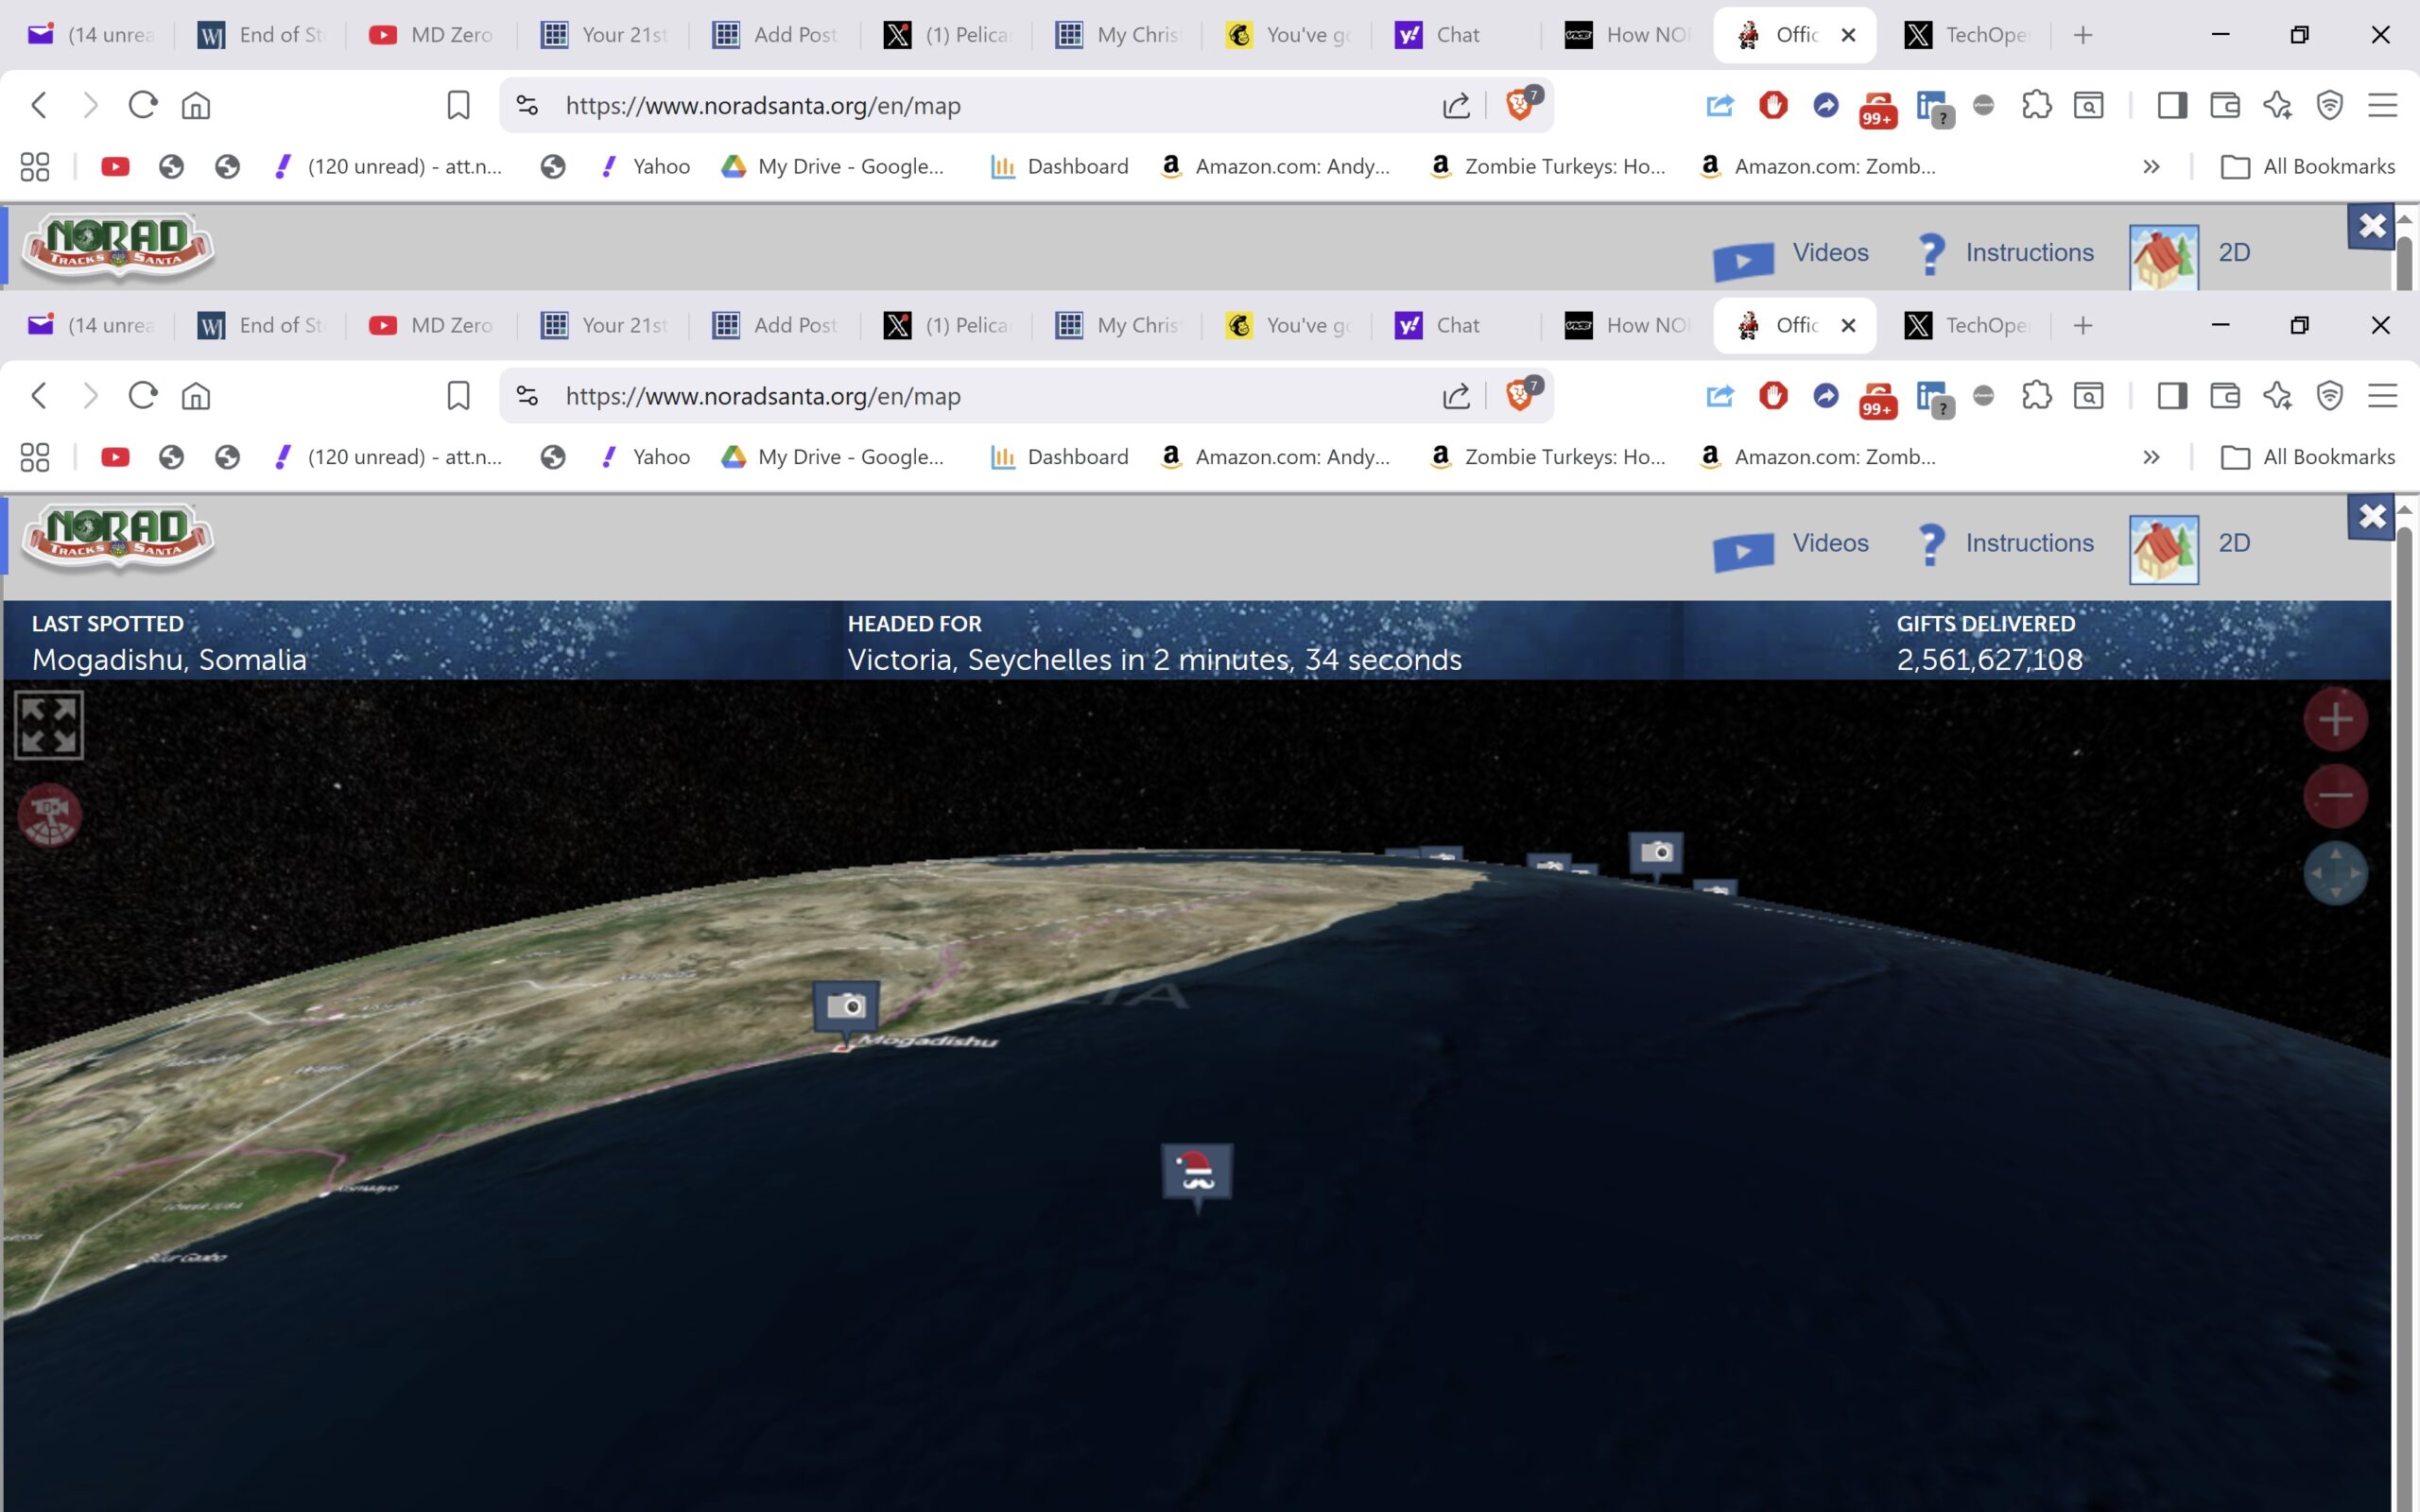Toggle the sidebar panel icon in lower toolbar
This screenshot has width=2420, height=1512.
(x=2172, y=396)
